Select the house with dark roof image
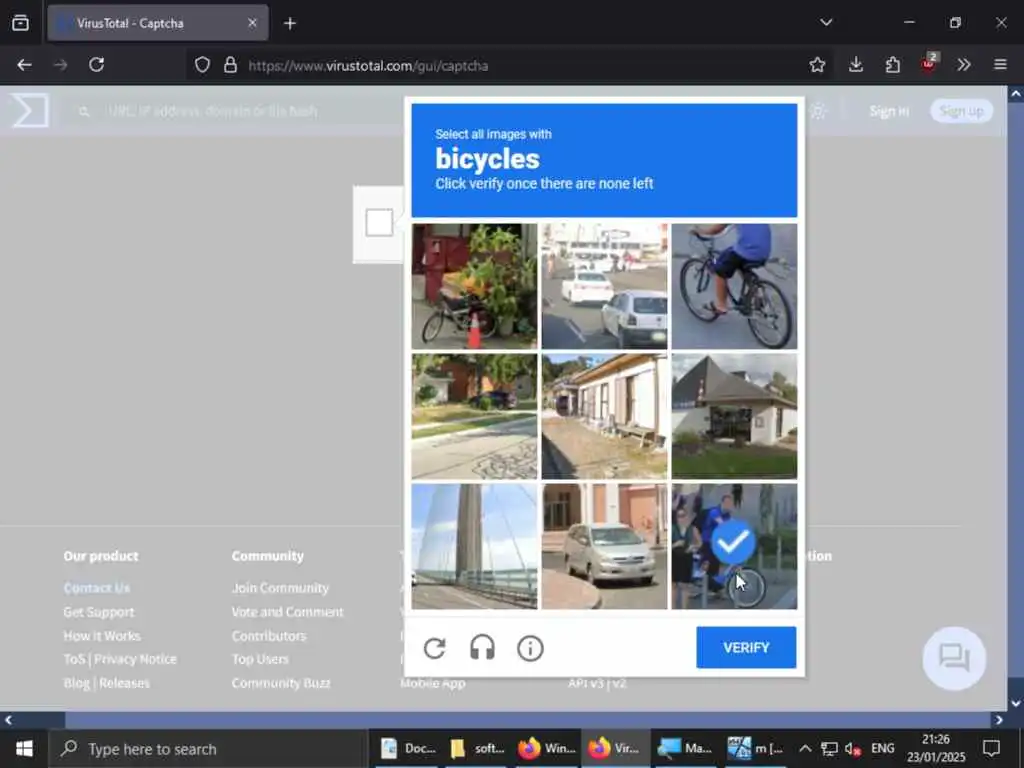 tap(734, 416)
